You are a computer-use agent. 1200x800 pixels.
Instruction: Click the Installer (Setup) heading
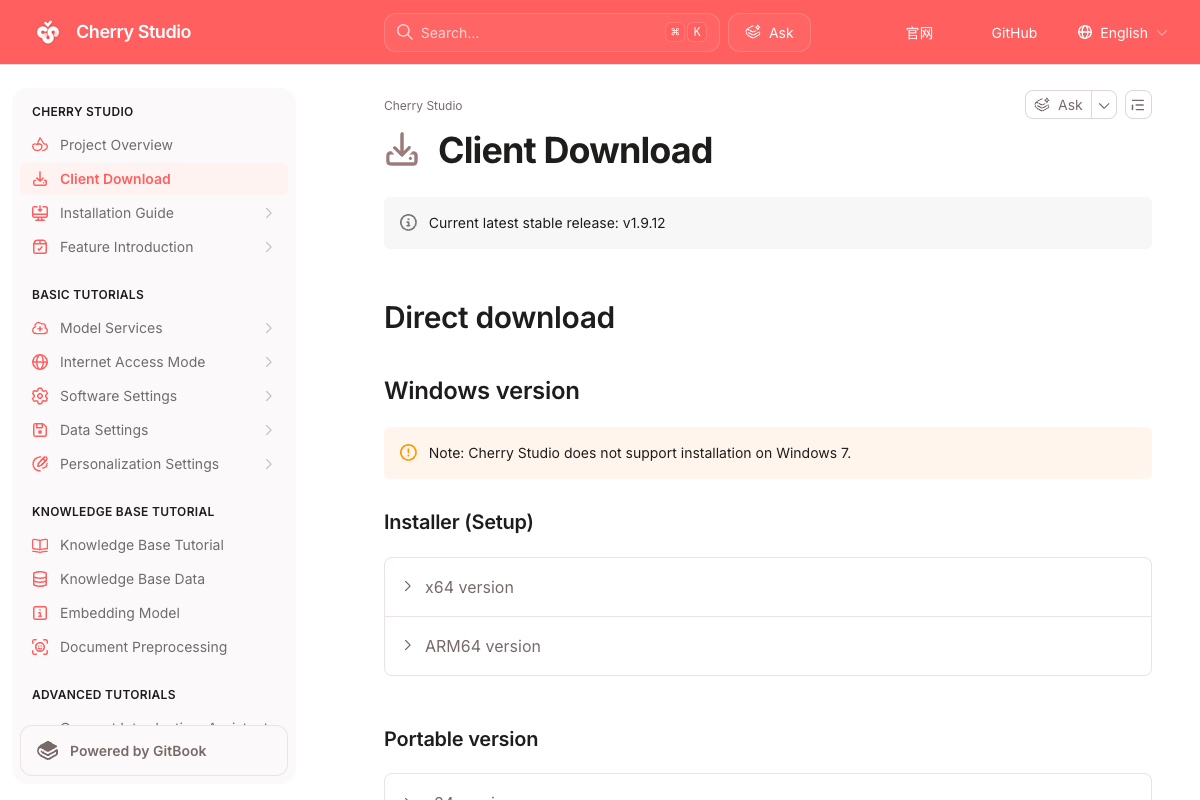(x=459, y=522)
